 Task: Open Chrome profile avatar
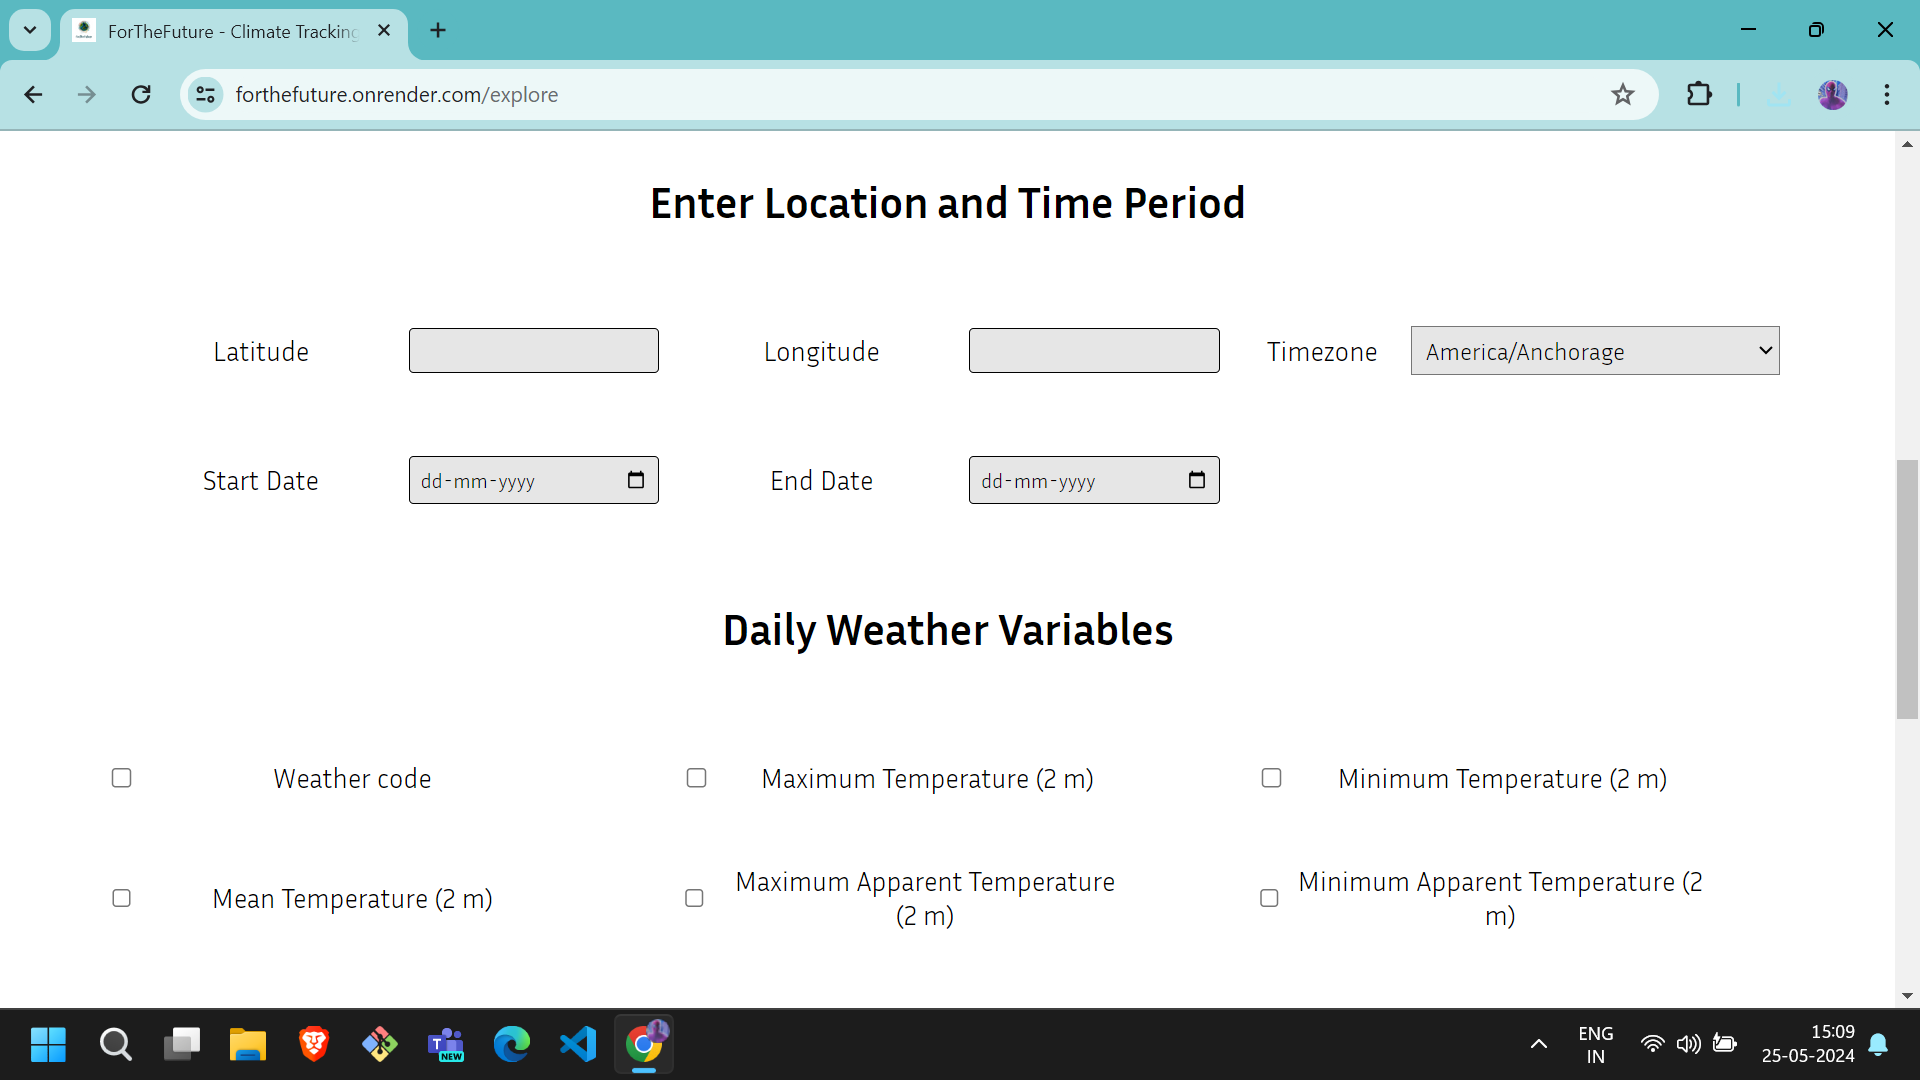pos(1832,95)
